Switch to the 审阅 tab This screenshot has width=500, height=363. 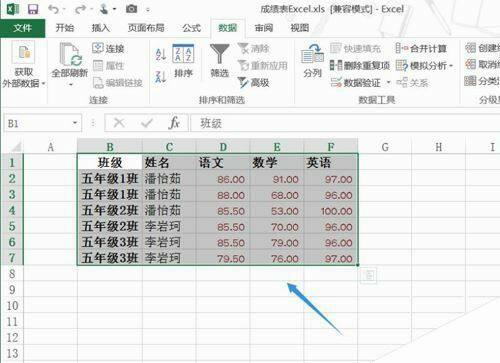(x=264, y=28)
